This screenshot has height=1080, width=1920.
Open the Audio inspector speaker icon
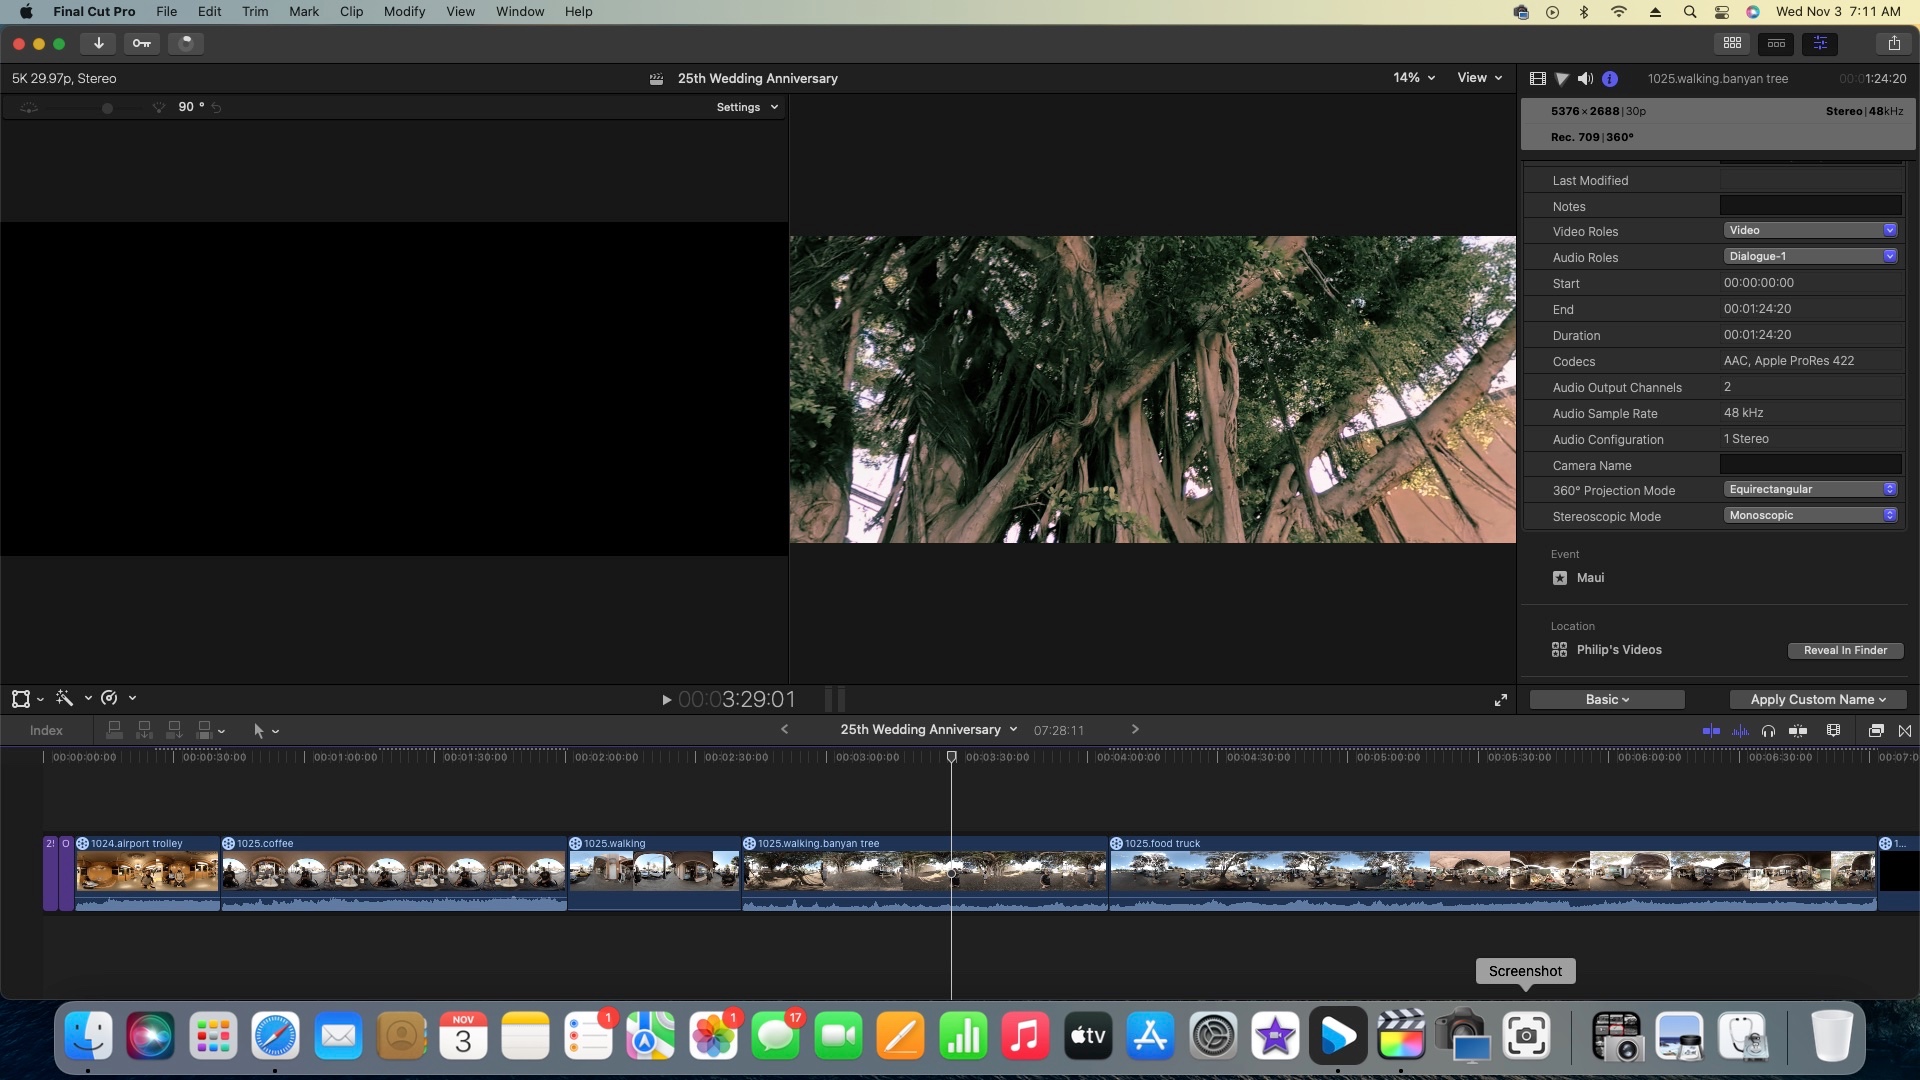point(1585,79)
